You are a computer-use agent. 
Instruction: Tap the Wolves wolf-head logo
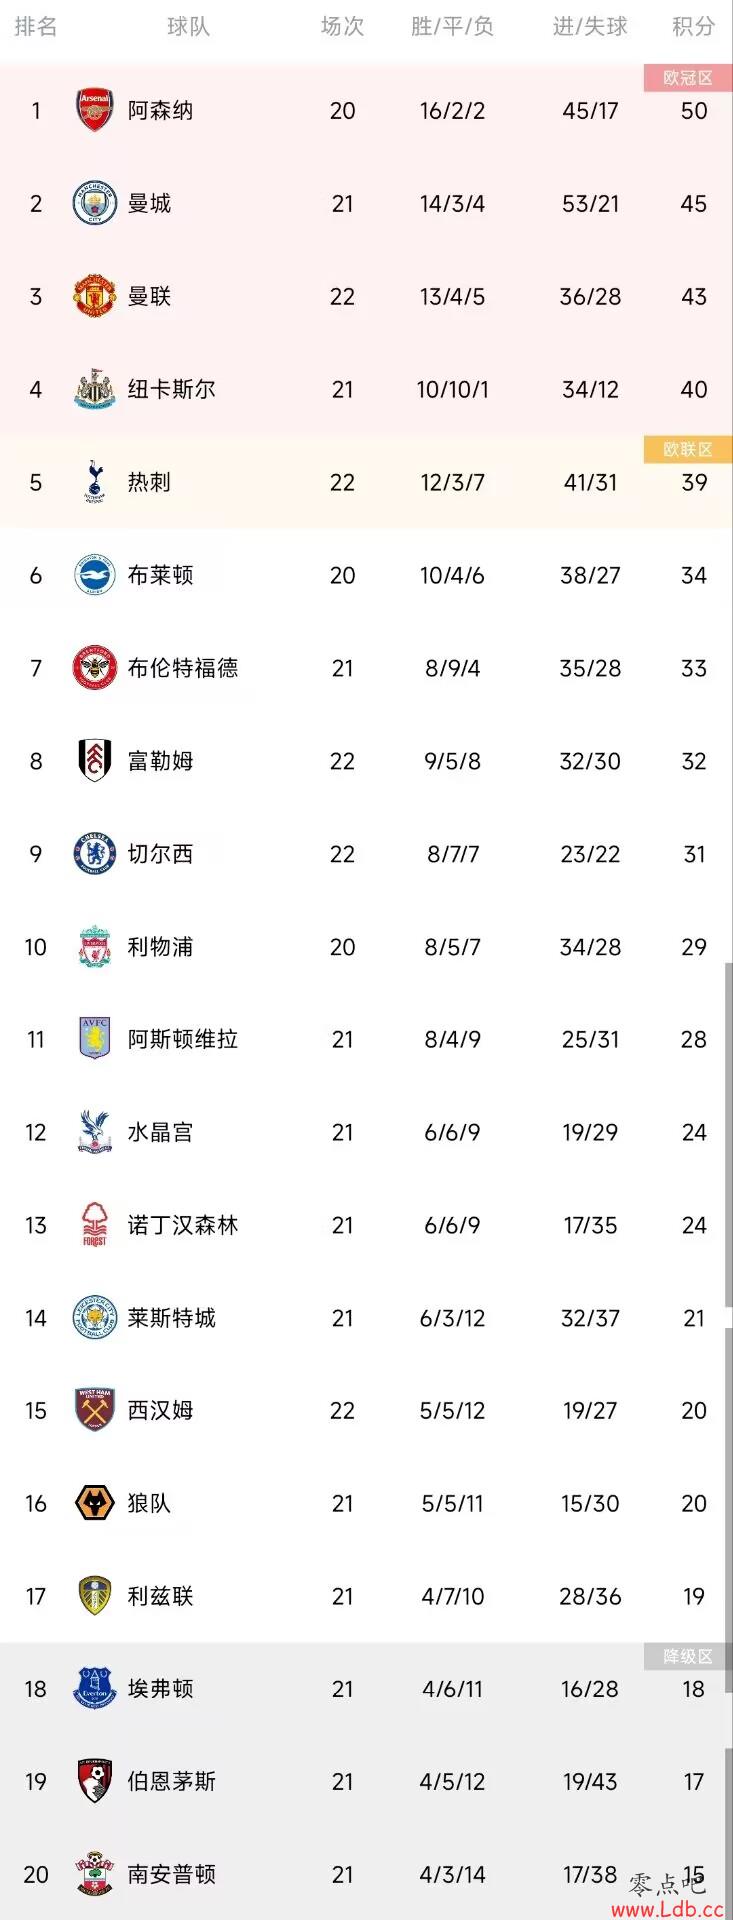tap(95, 1503)
